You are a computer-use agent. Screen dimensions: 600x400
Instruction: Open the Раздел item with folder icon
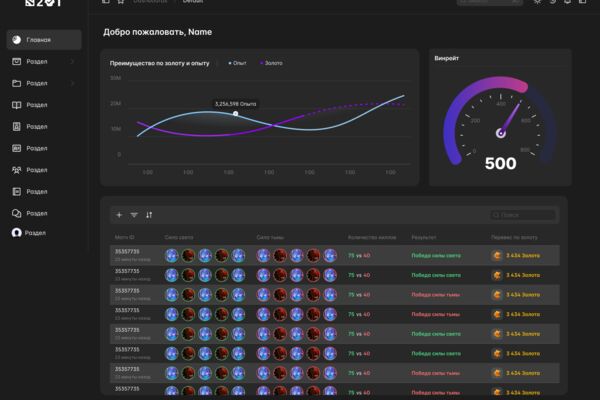(37, 83)
